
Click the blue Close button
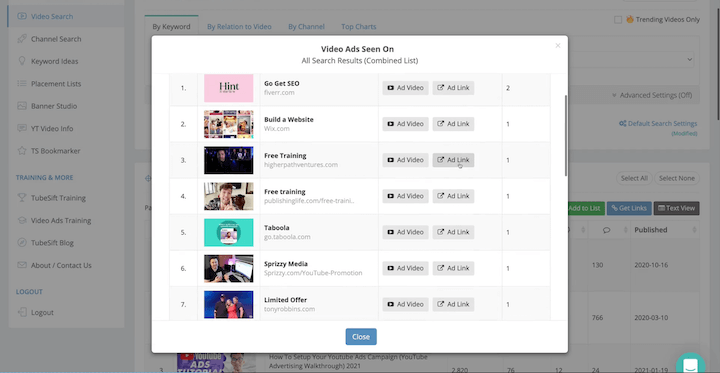[361, 337]
